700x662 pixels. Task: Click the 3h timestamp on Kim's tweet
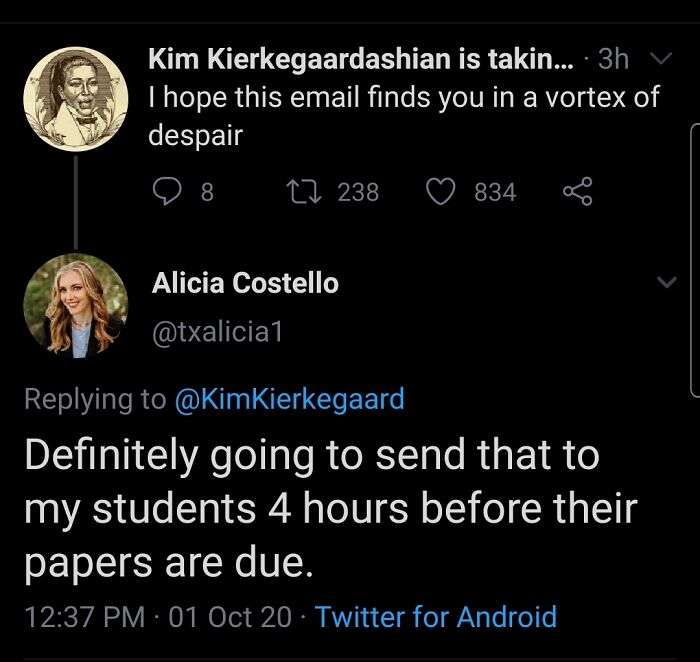pos(612,60)
